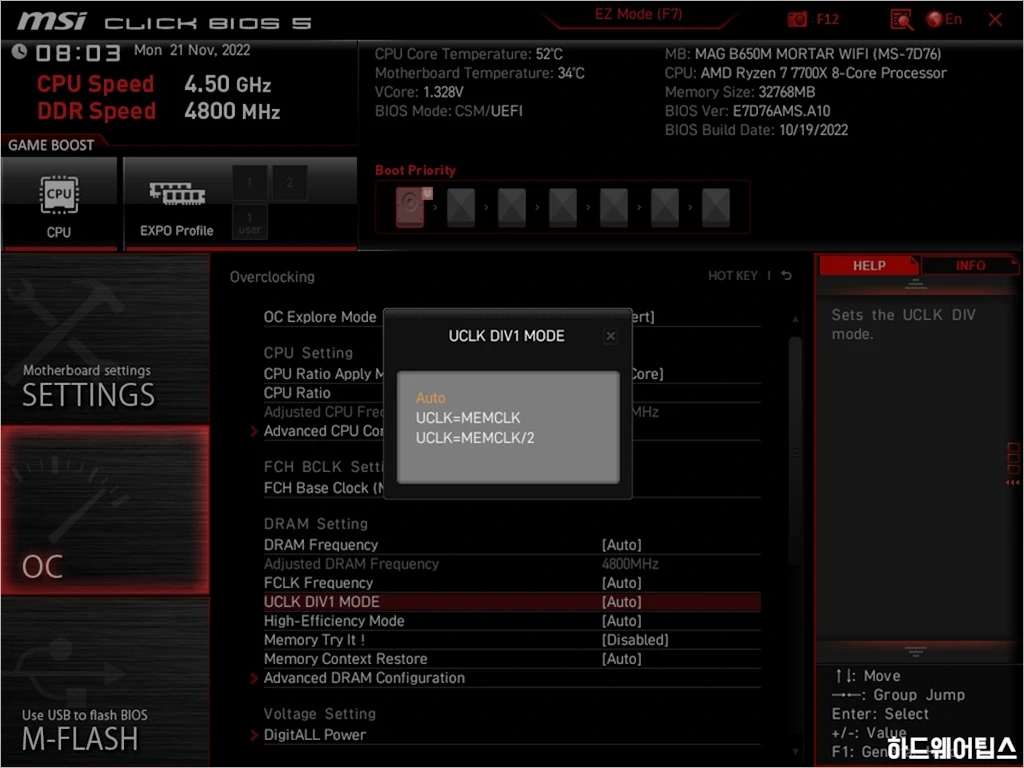
Task: Click the sixth boot priority slot icon
Action: point(665,207)
